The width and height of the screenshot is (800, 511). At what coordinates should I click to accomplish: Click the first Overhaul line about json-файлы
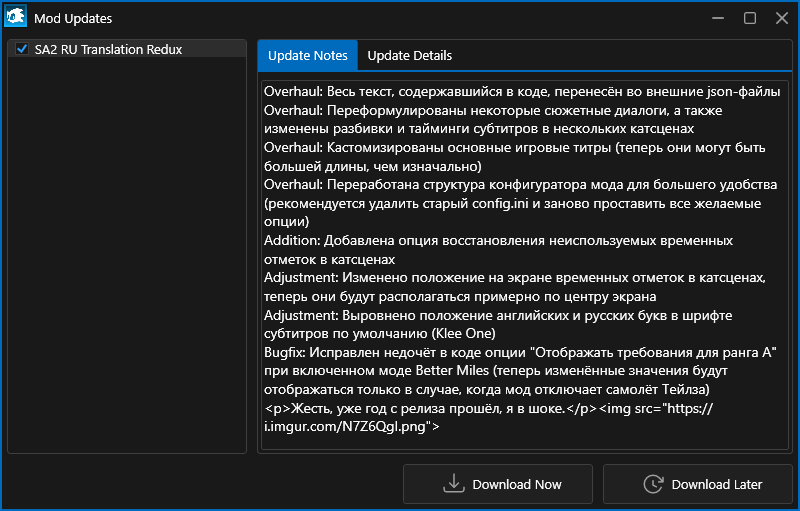pyautogui.click(x=522, y=93)
